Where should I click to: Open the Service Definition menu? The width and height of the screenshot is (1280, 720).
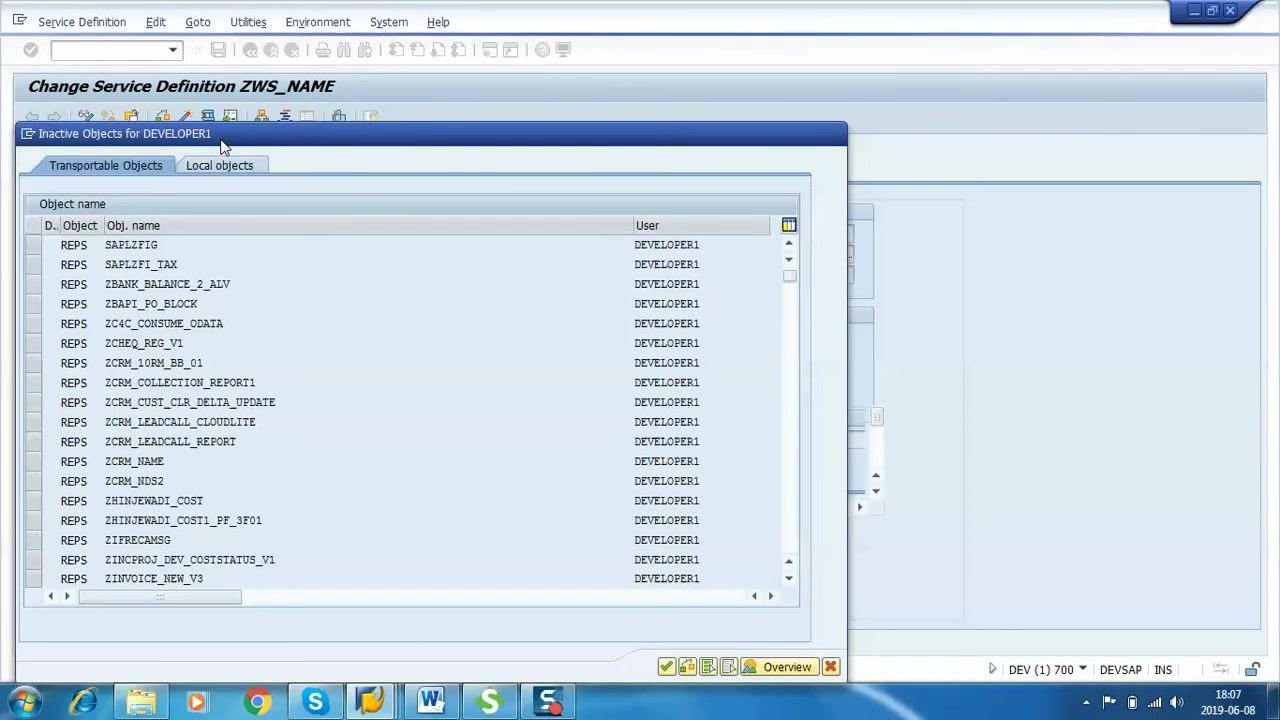82,22
